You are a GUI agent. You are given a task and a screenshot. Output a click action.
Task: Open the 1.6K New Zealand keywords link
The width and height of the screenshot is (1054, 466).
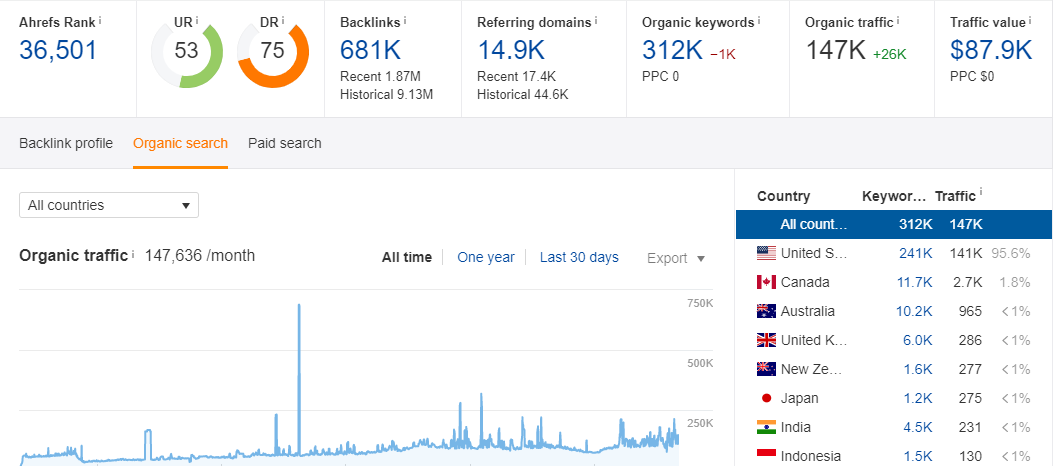[918, 369]
